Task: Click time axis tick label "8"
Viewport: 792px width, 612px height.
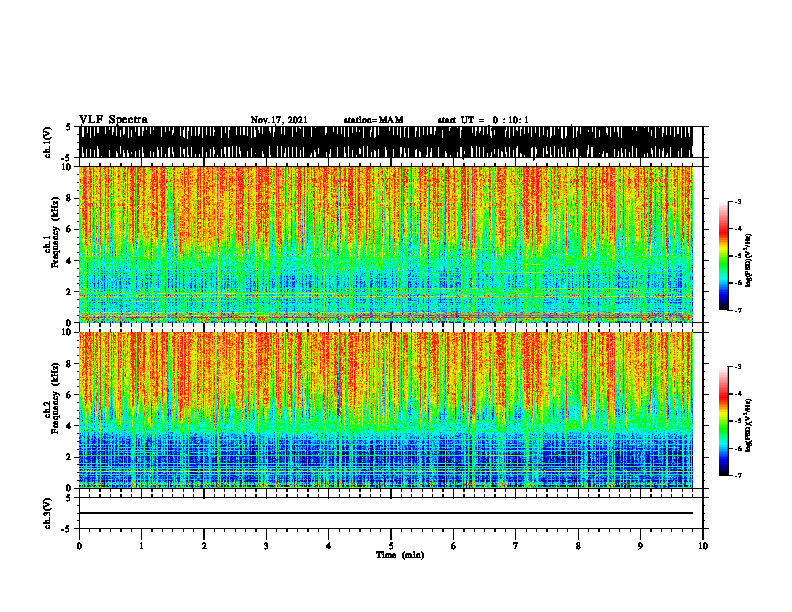Action: [578, 546]
